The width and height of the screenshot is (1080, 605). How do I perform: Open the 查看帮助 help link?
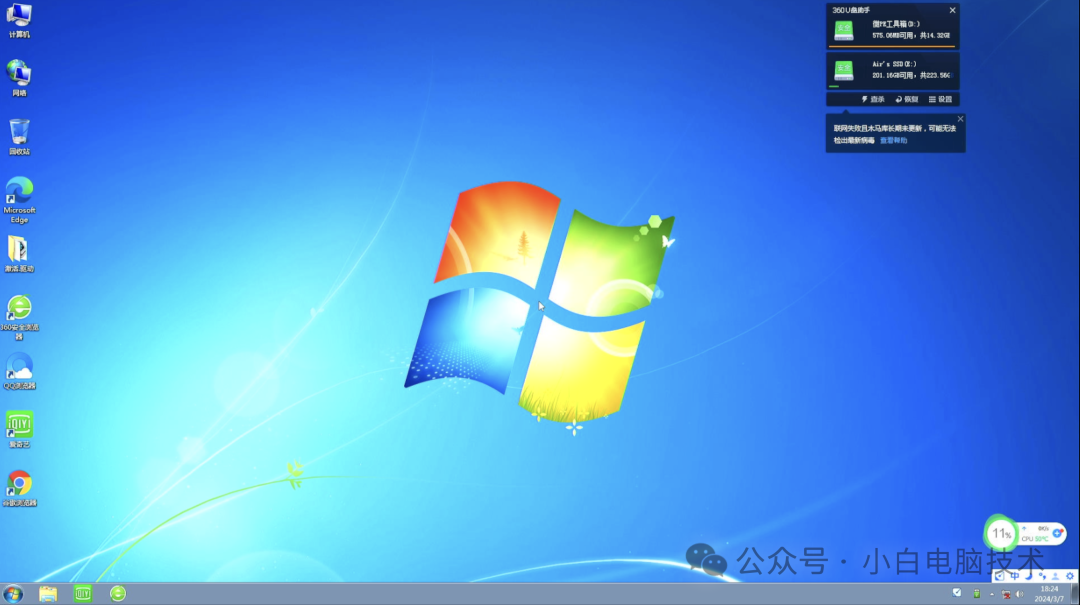(893, 141)
